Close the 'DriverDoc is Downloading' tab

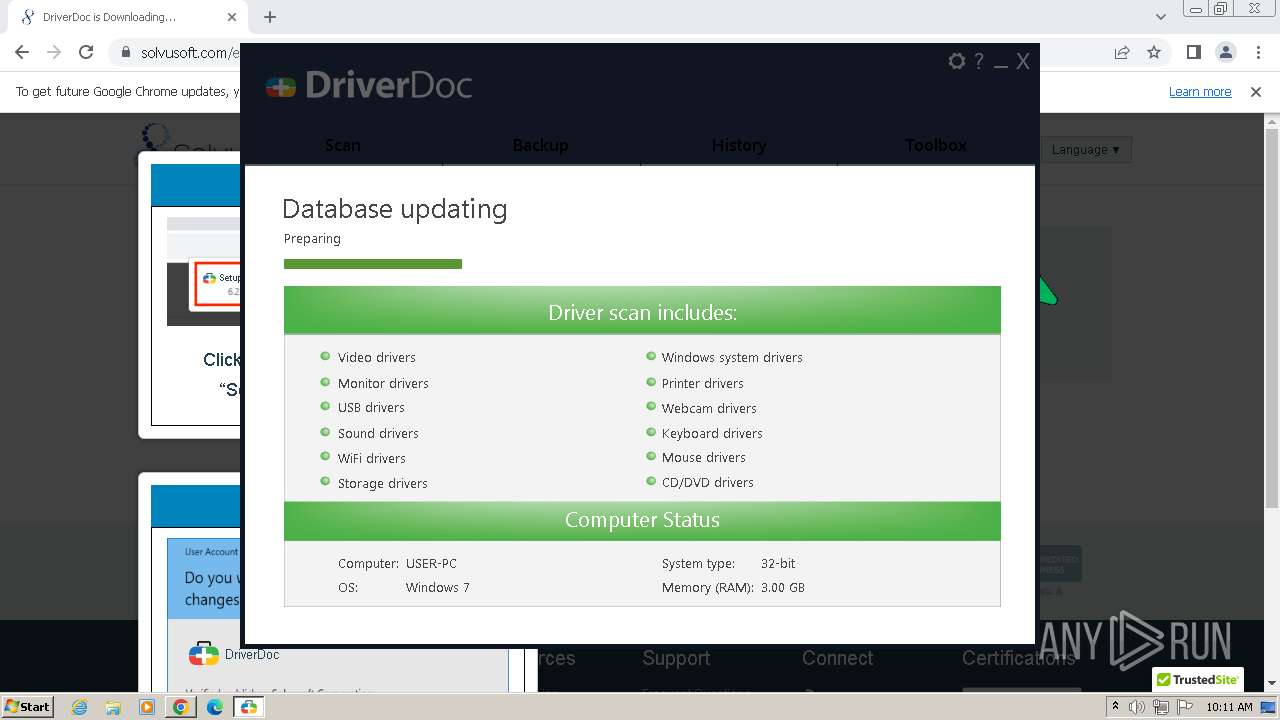(232, 17)
